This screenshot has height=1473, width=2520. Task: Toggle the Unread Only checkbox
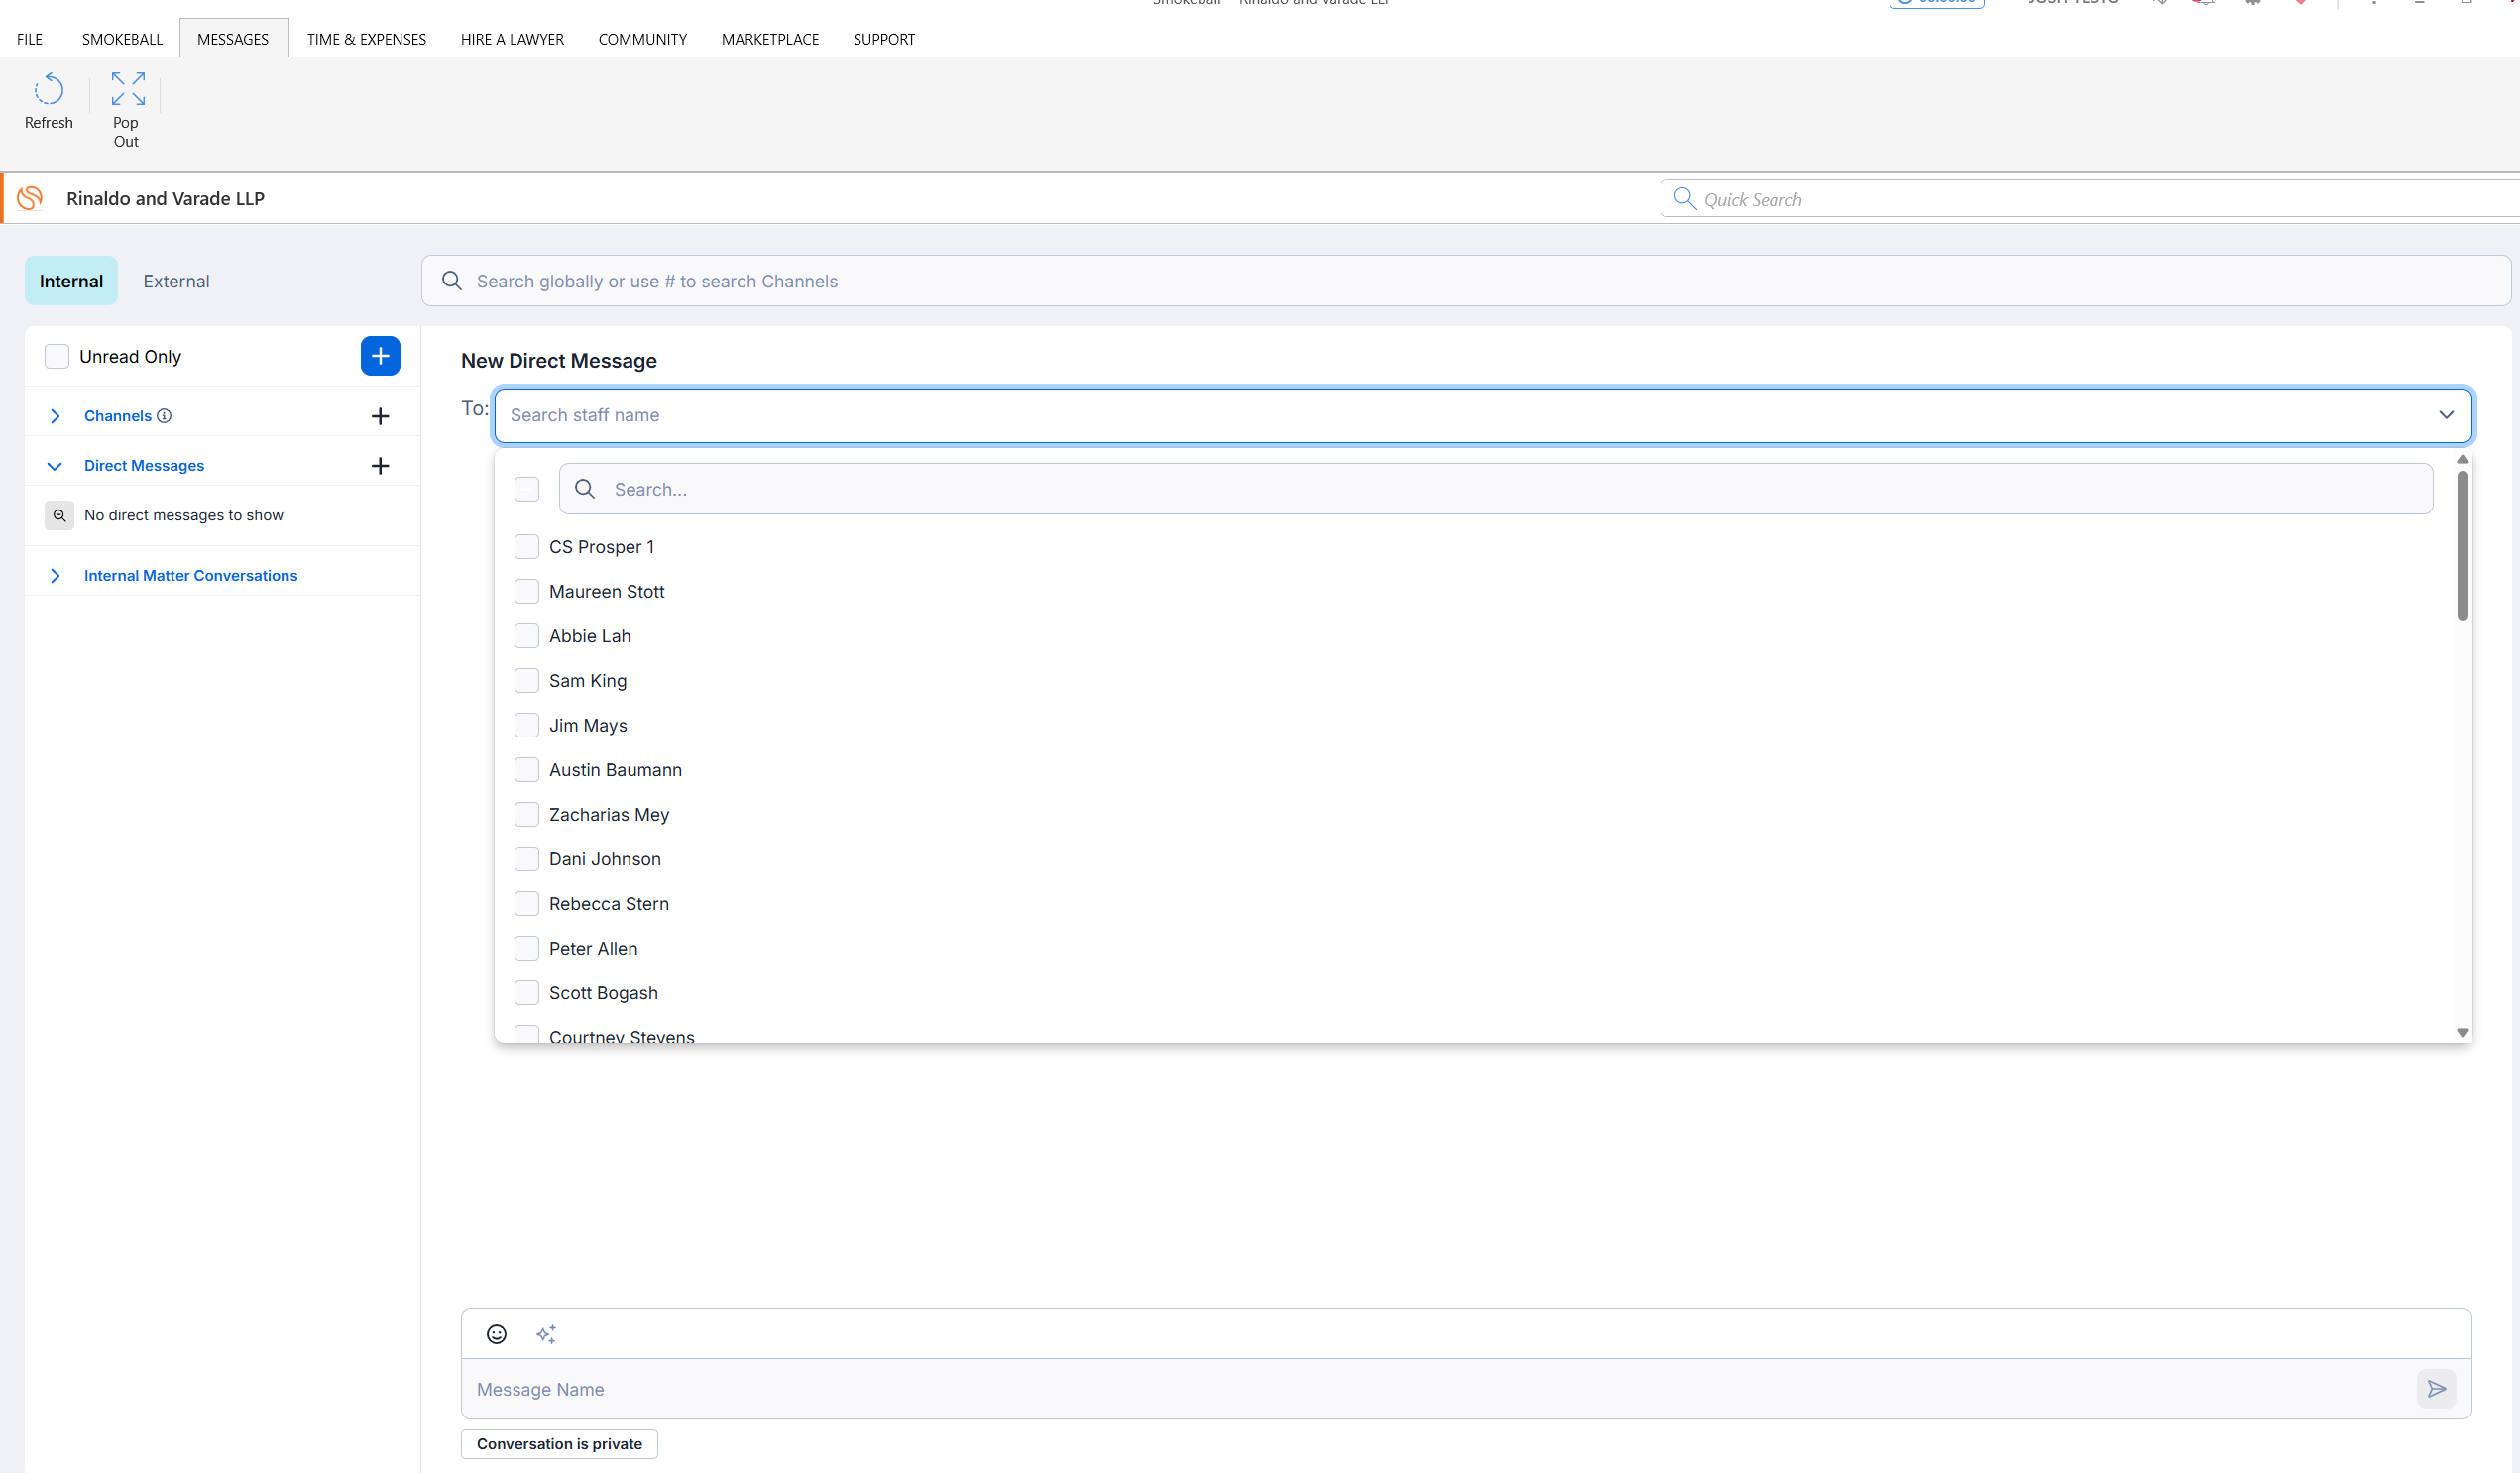(x=57, y=357)
